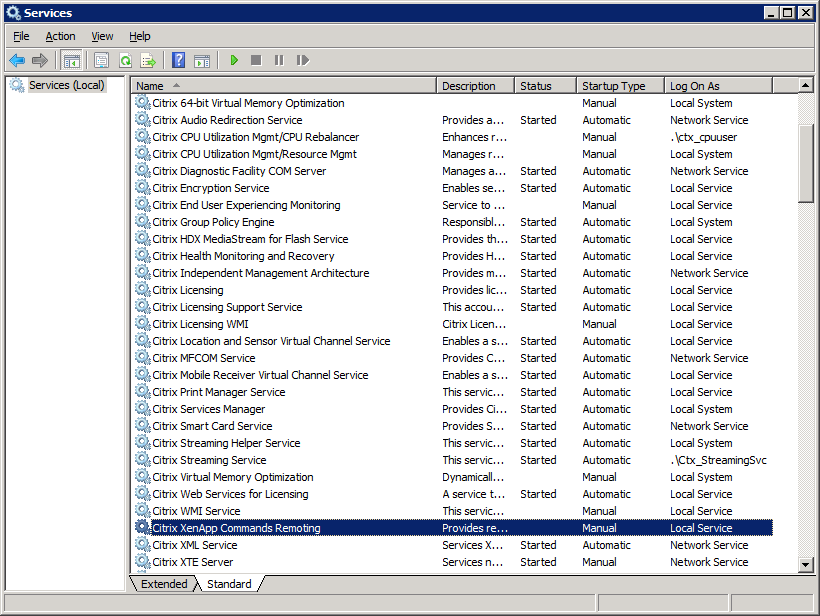The image size is (820, 616).
Task: Click the Refresh toolbar icon
Action: point(125,61)
